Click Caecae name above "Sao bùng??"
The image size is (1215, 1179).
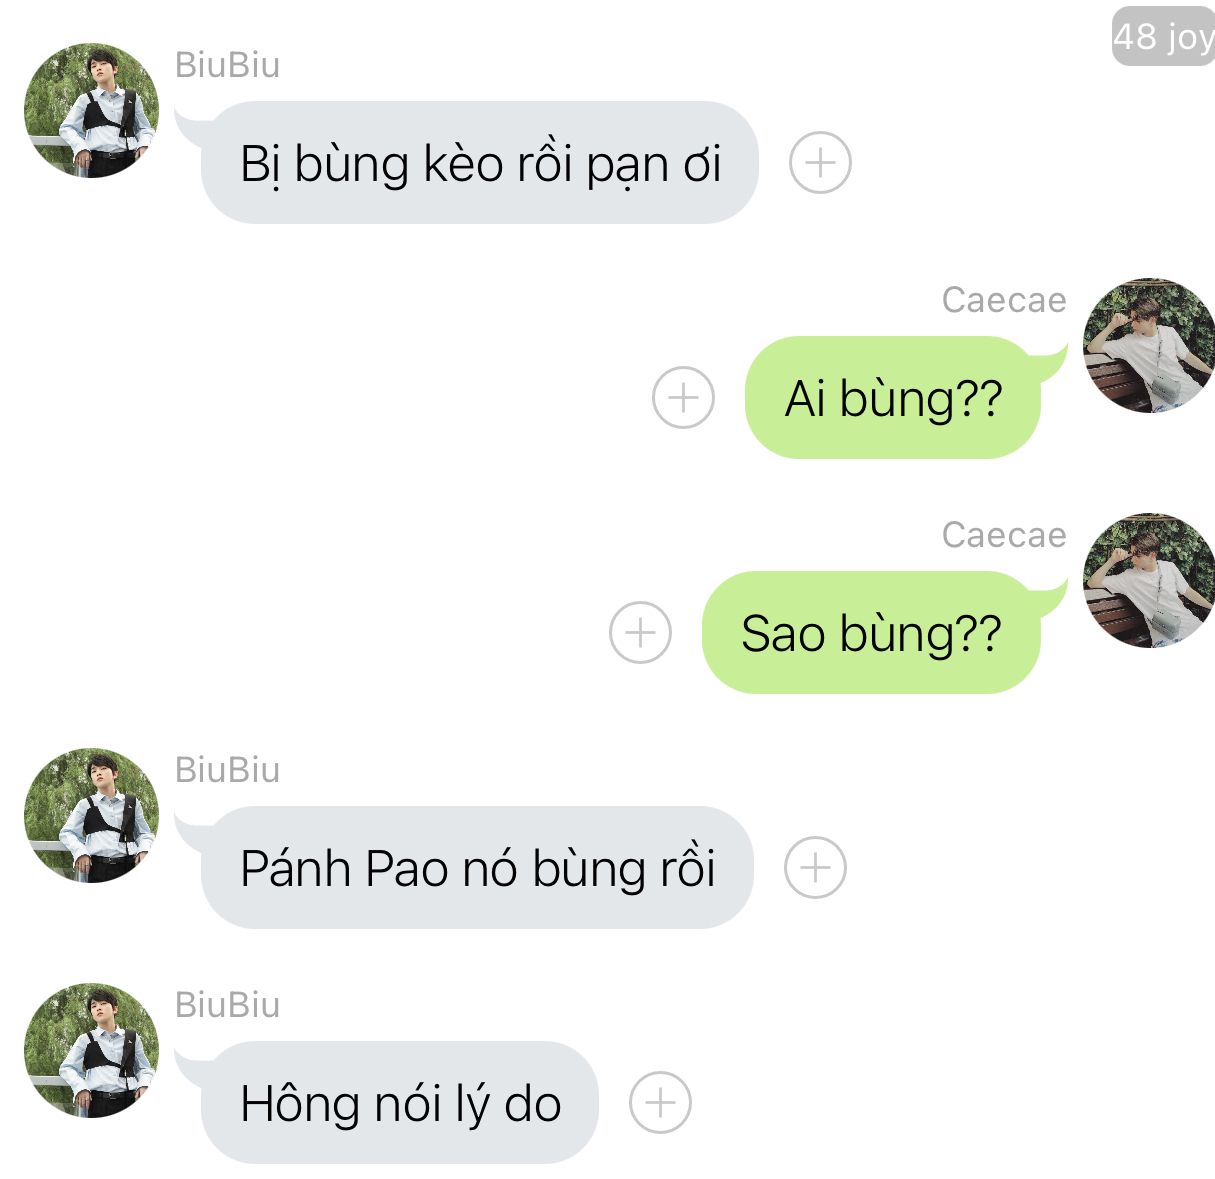click(x=1004, y=535)
